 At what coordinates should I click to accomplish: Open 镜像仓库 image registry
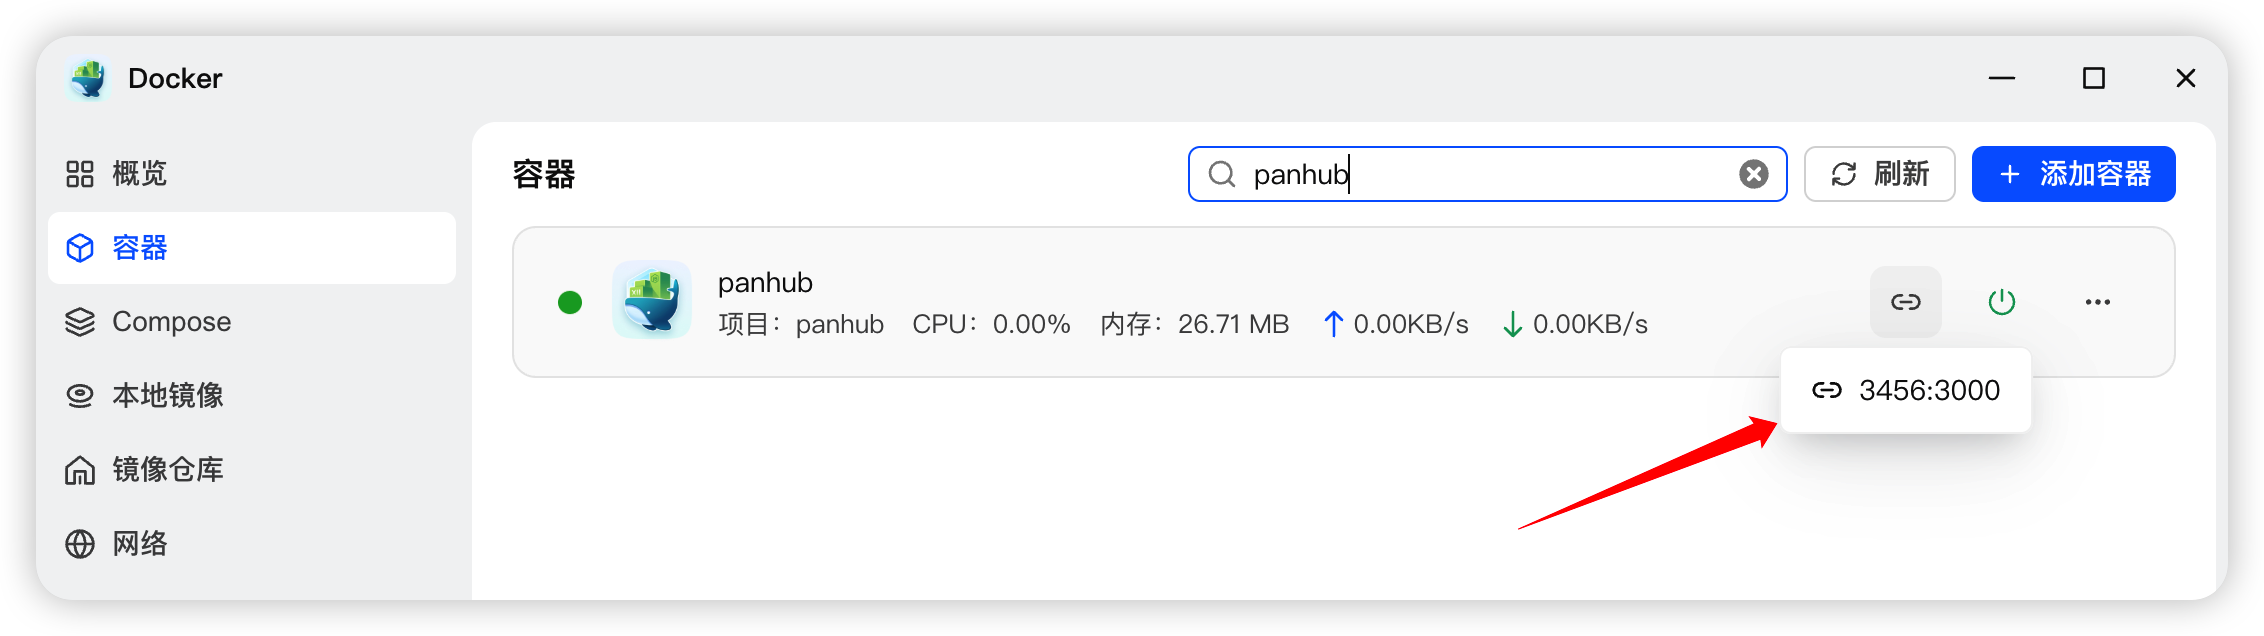(x=167, y=470)
